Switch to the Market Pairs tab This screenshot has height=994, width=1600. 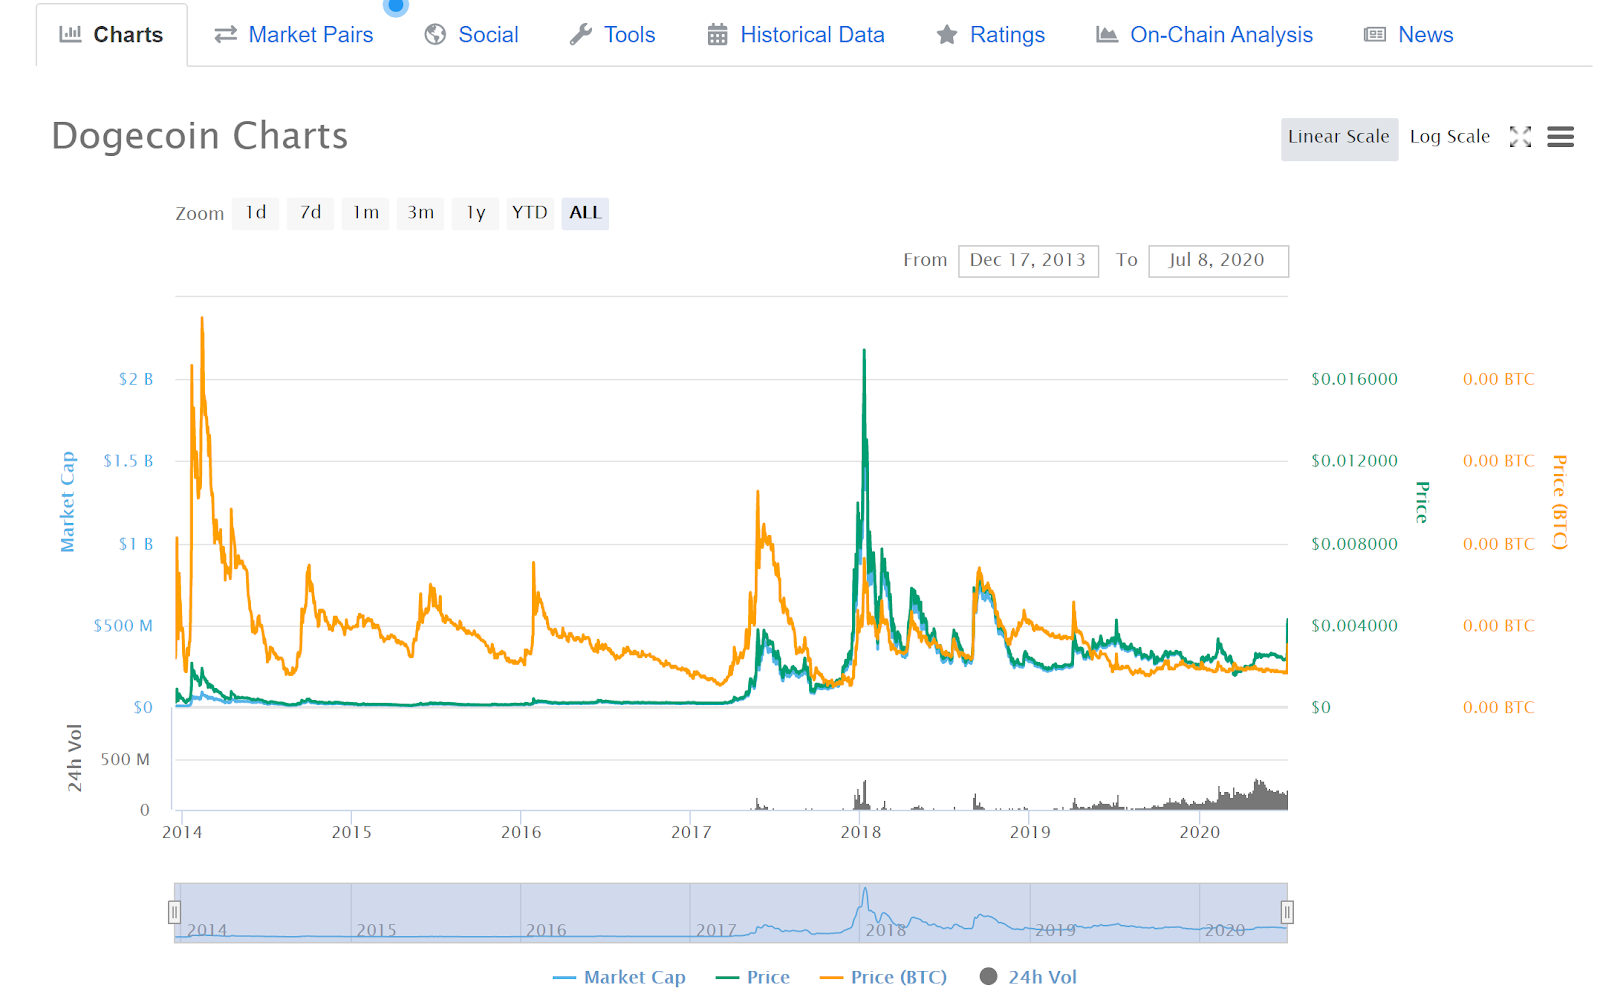coord(293,35)
